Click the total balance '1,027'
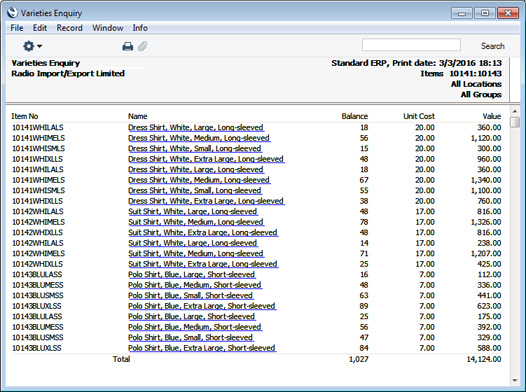 click(359, 359)
